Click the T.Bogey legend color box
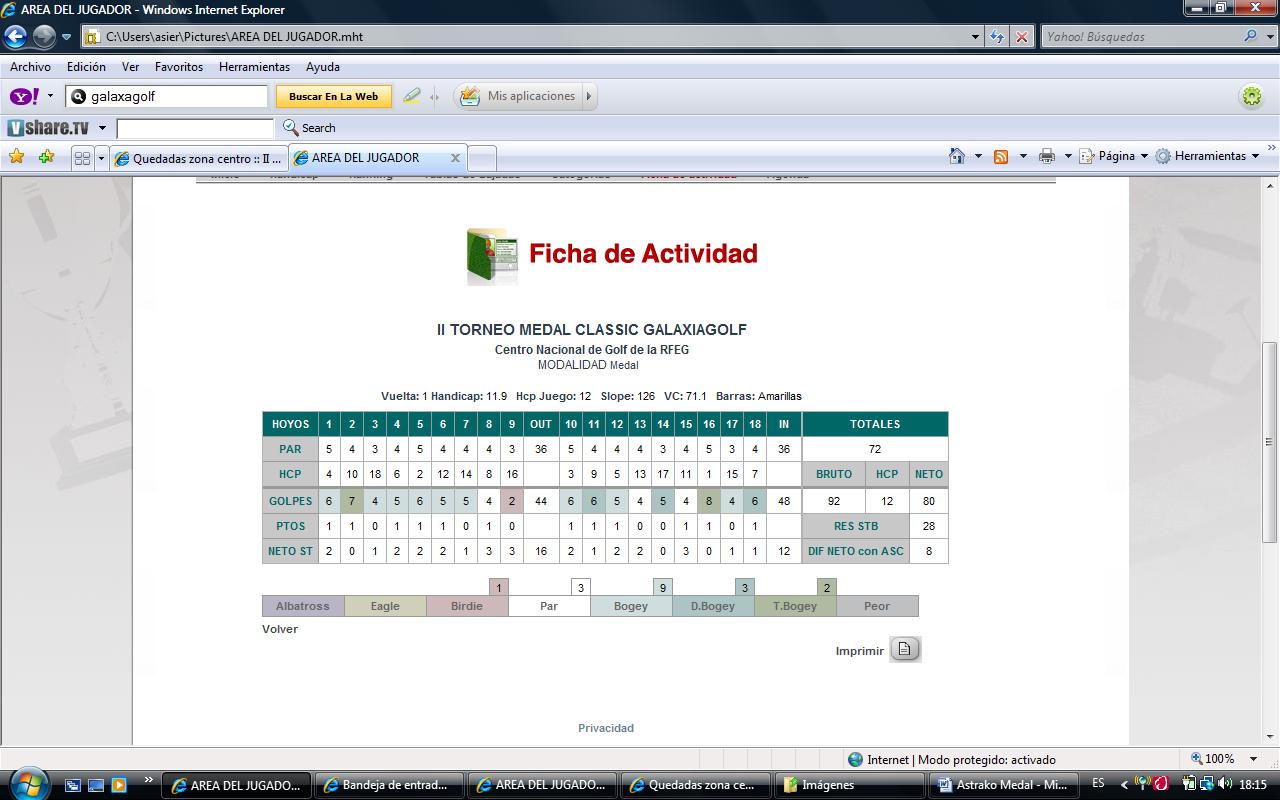 795,606
